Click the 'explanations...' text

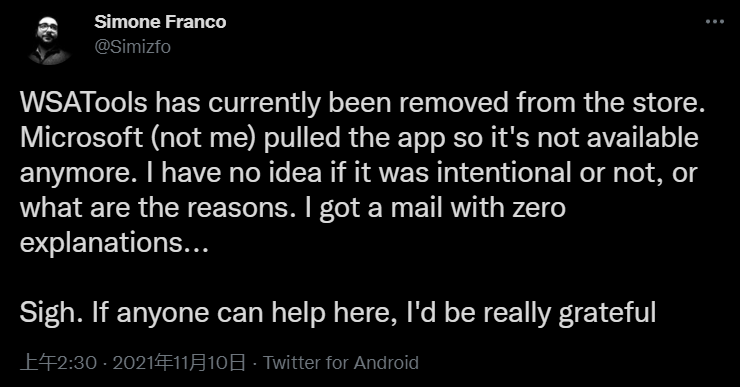tap(114, 243)
